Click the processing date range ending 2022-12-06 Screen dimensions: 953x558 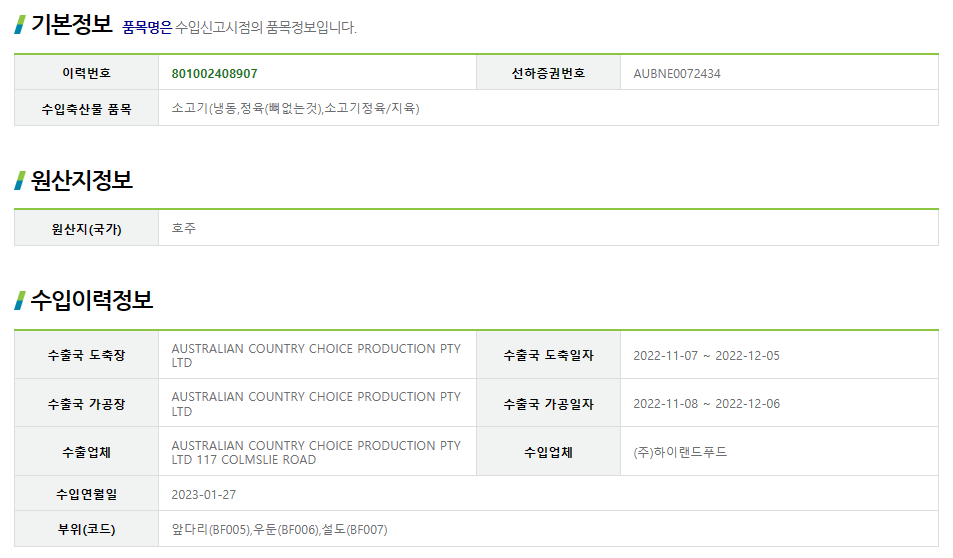coord(706,404)
